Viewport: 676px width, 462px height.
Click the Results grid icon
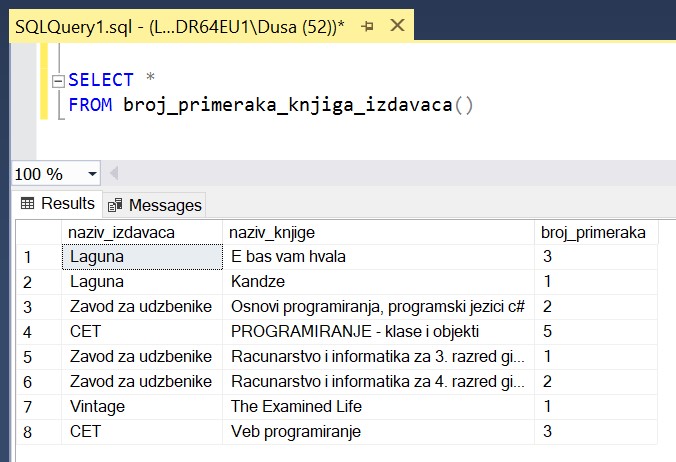[27, 204]
